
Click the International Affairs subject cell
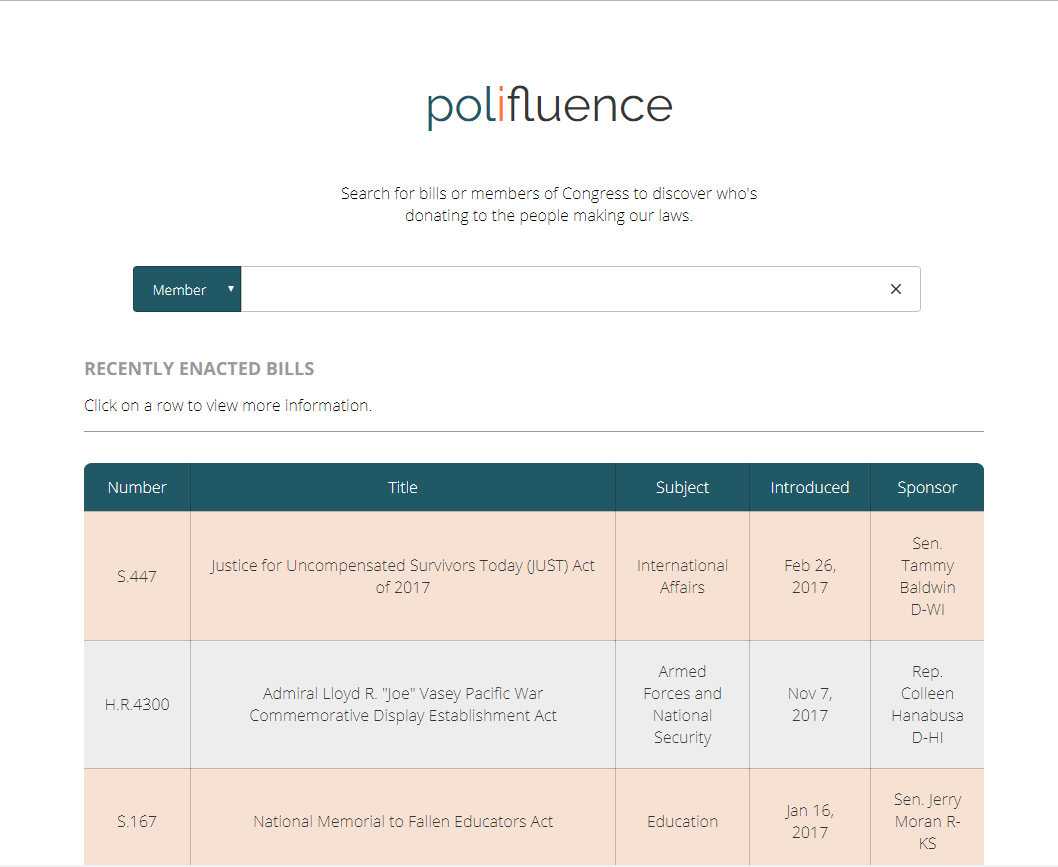(x=682, y=576)
